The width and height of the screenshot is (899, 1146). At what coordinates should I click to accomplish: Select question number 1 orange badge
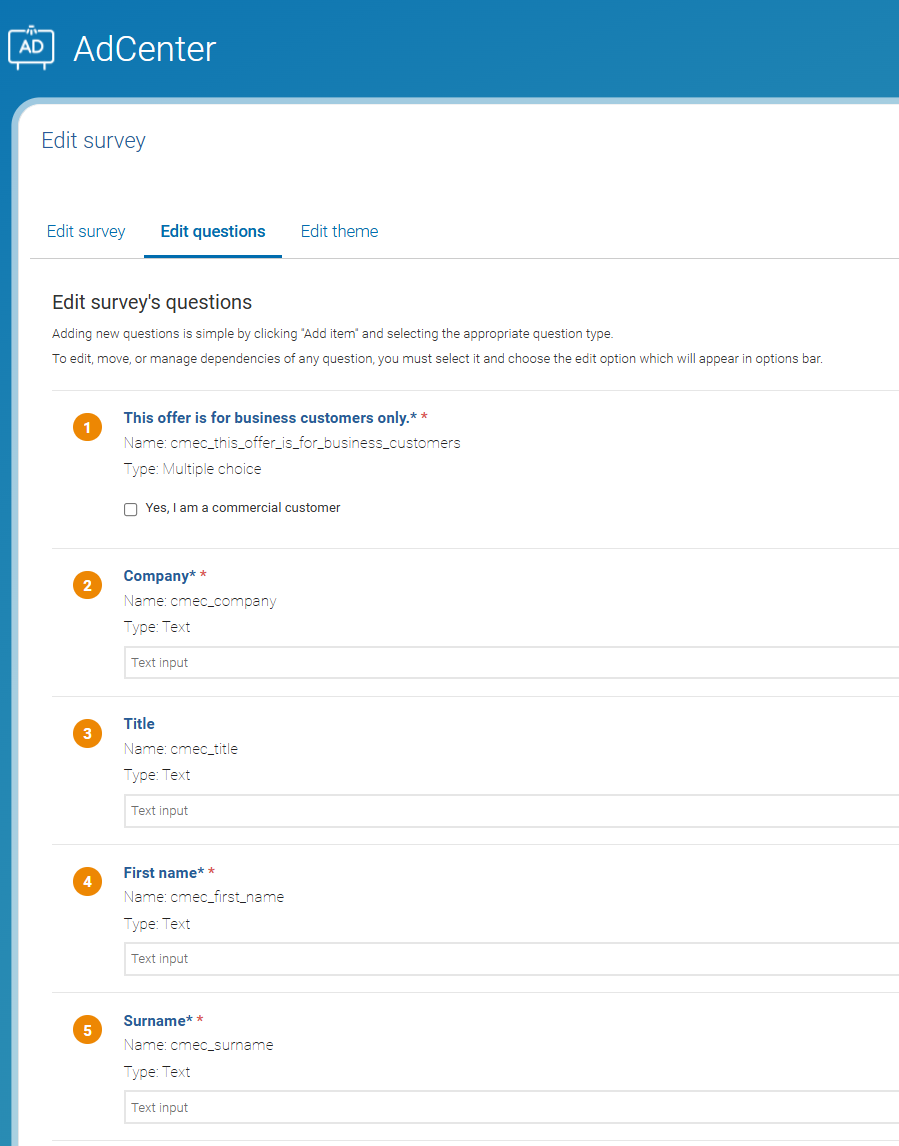pyautogui.click(x=87, y=428)
